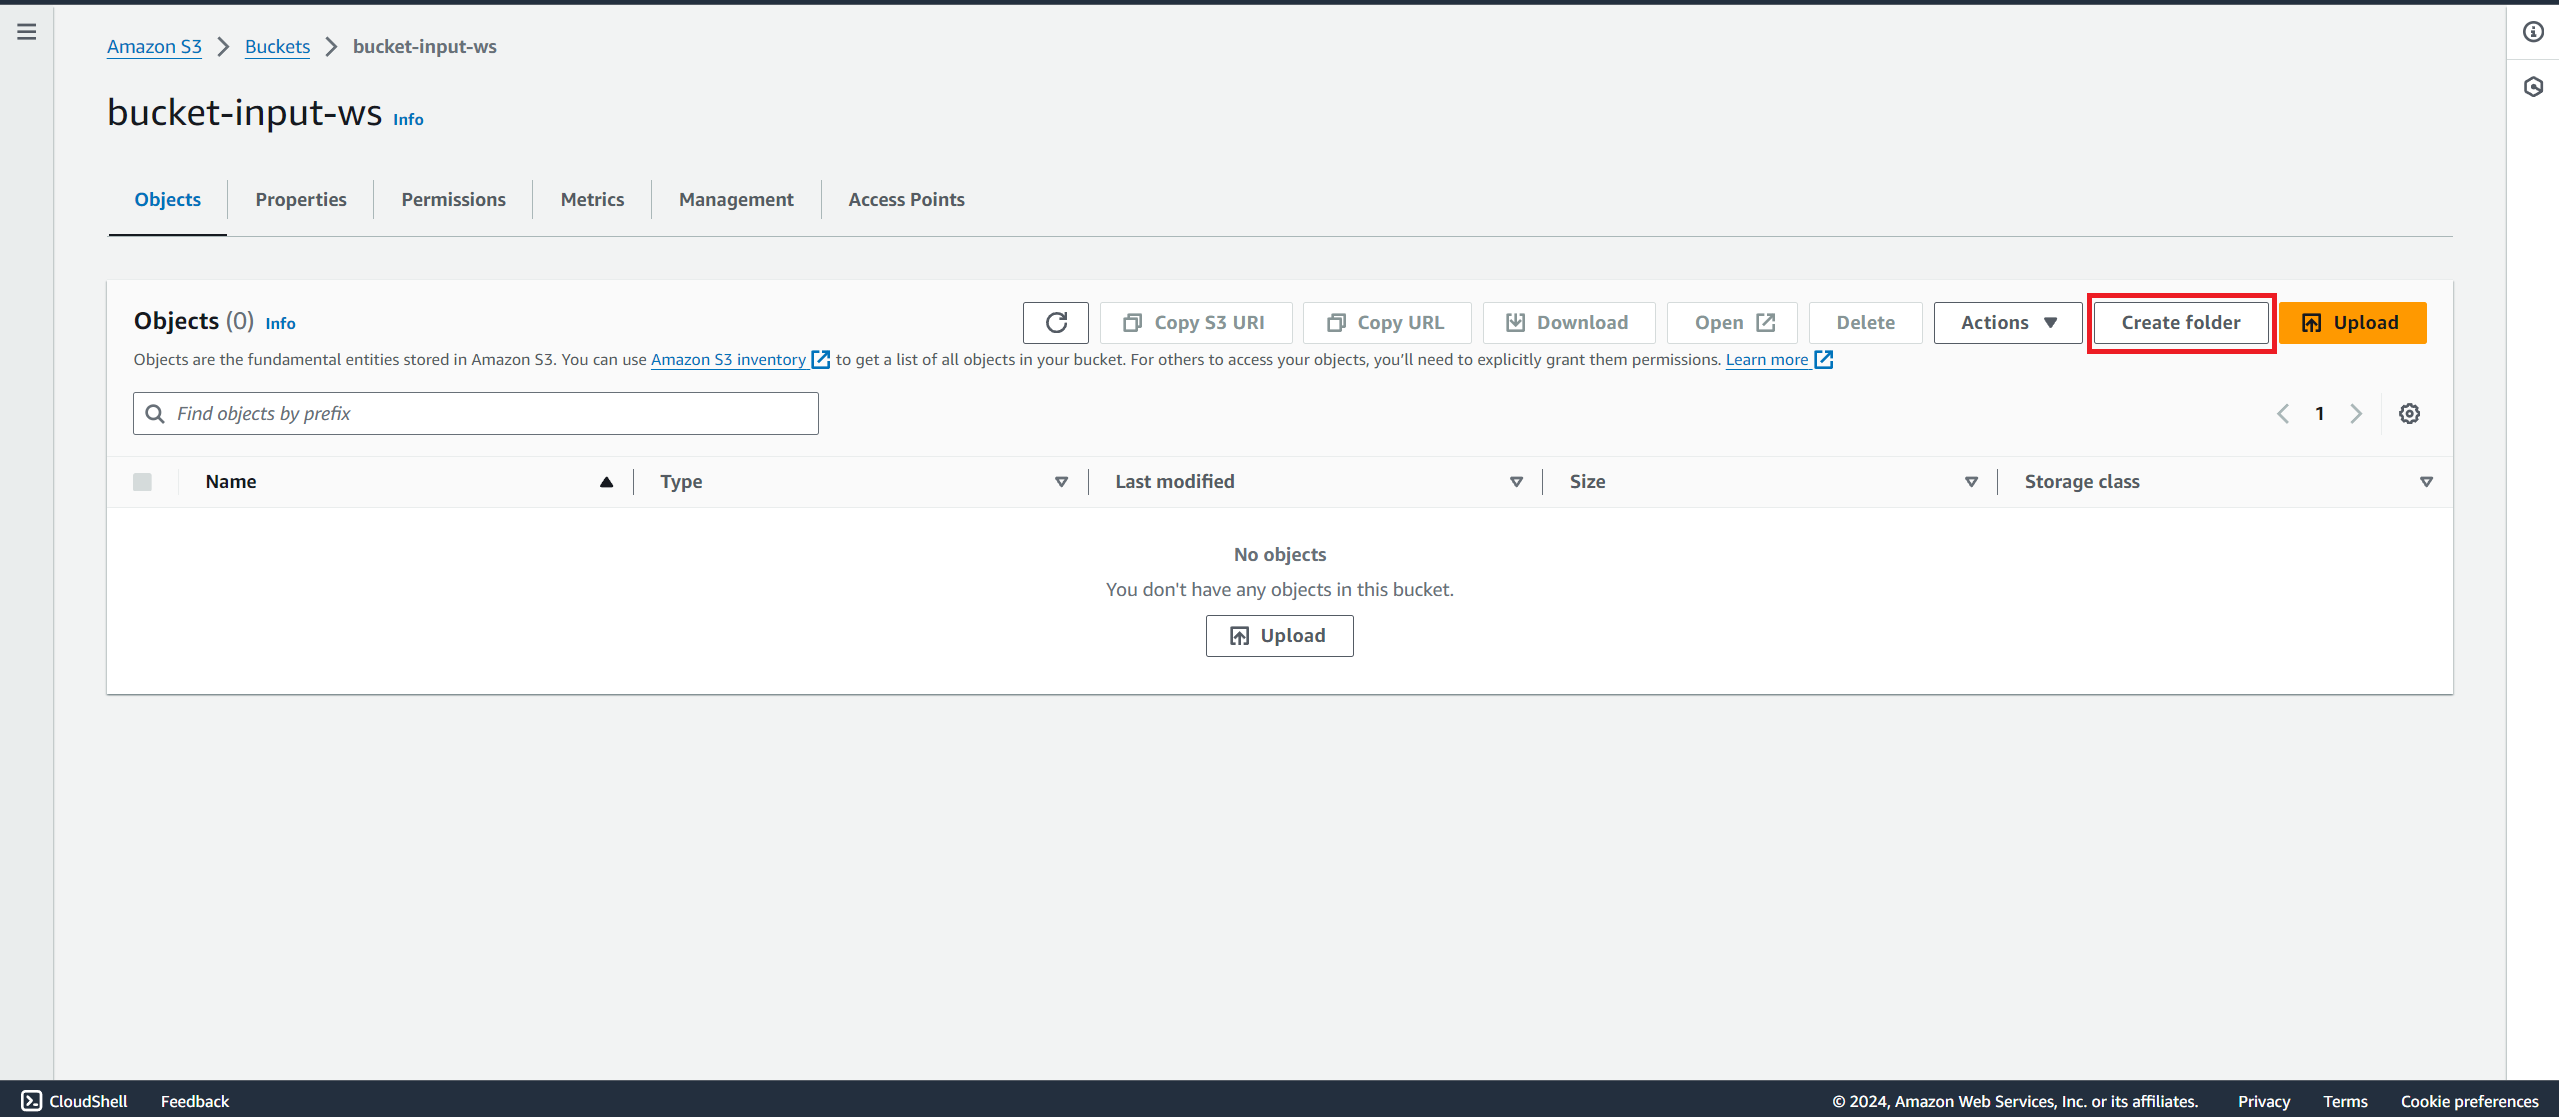Viewport: 2559px width, 1117px height.
Task: Focus the Find objects by prefix field
Action: pyautogui.click(x=476, y=414)
